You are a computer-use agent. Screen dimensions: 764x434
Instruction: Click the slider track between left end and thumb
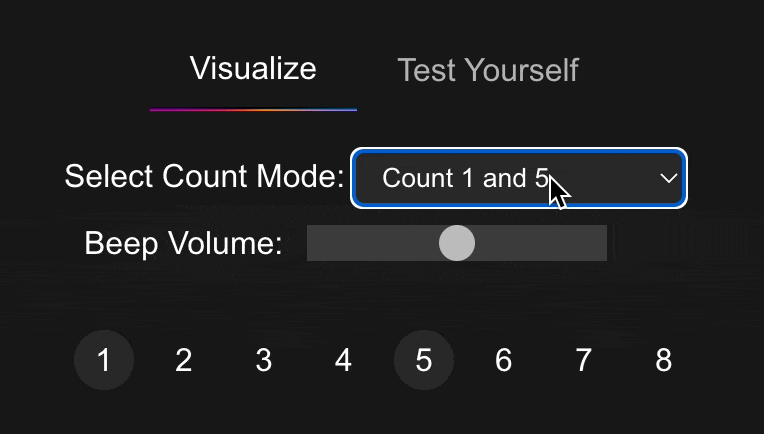pos(373,243)
